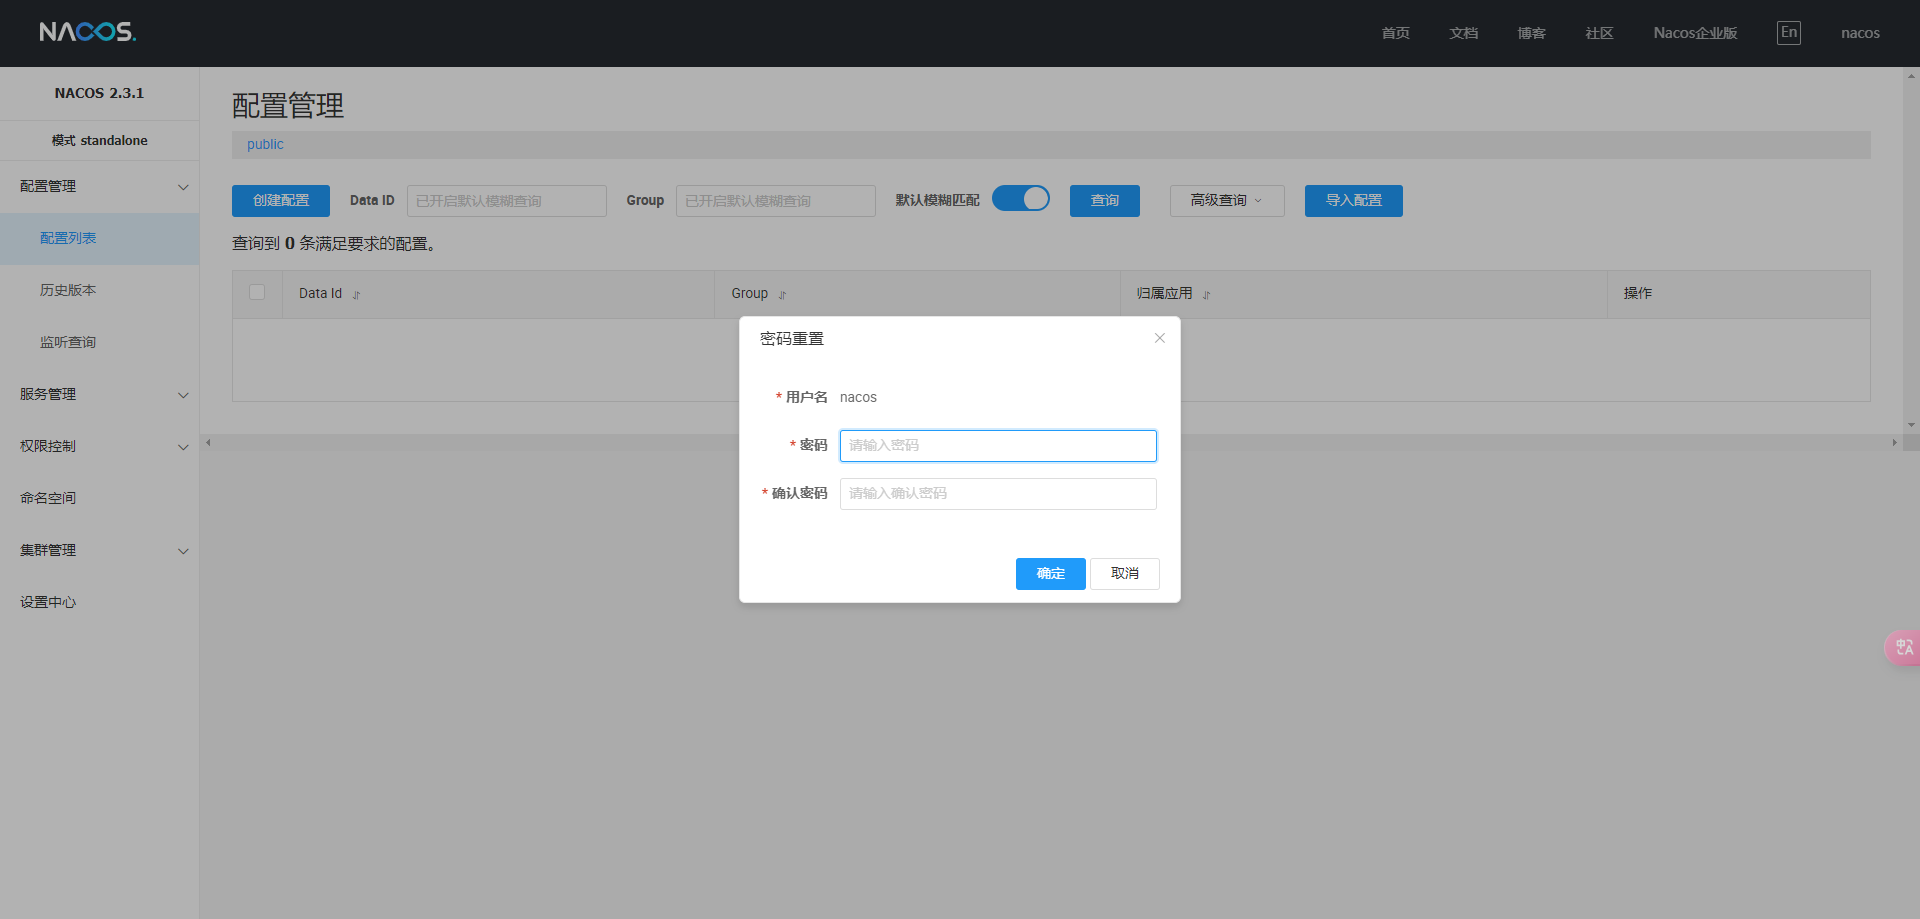Switch language with the En icon

click(1788, 33)
